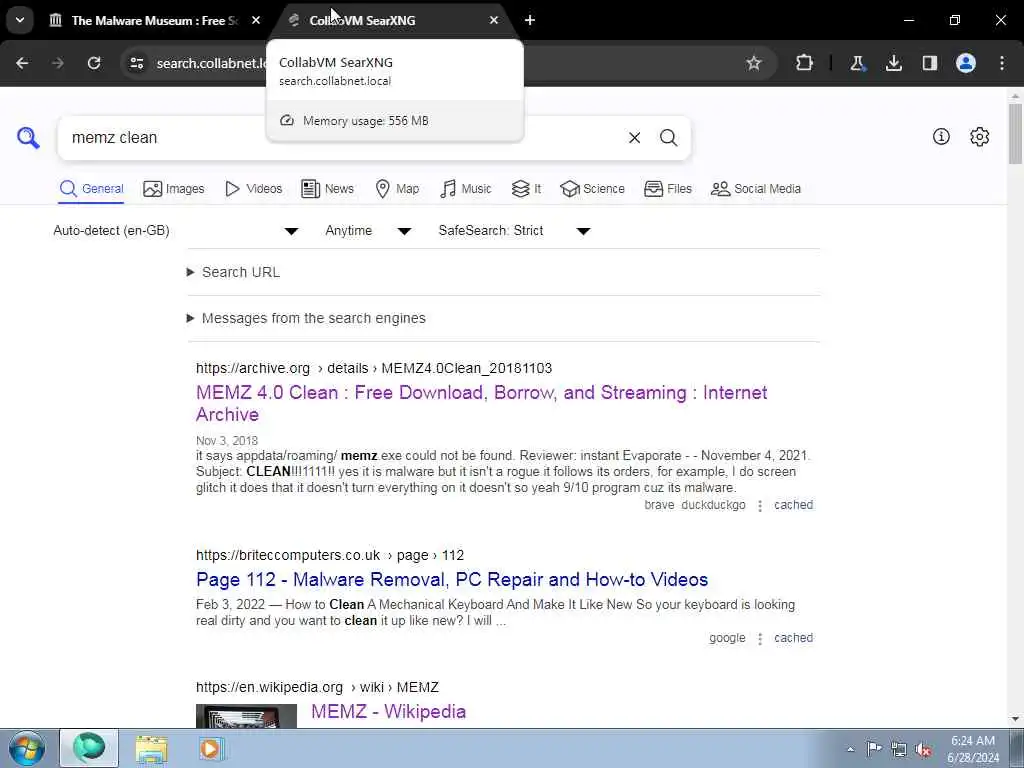Switch to Files category
This screenshot has height=768, width=1024.
coord(667,189)
